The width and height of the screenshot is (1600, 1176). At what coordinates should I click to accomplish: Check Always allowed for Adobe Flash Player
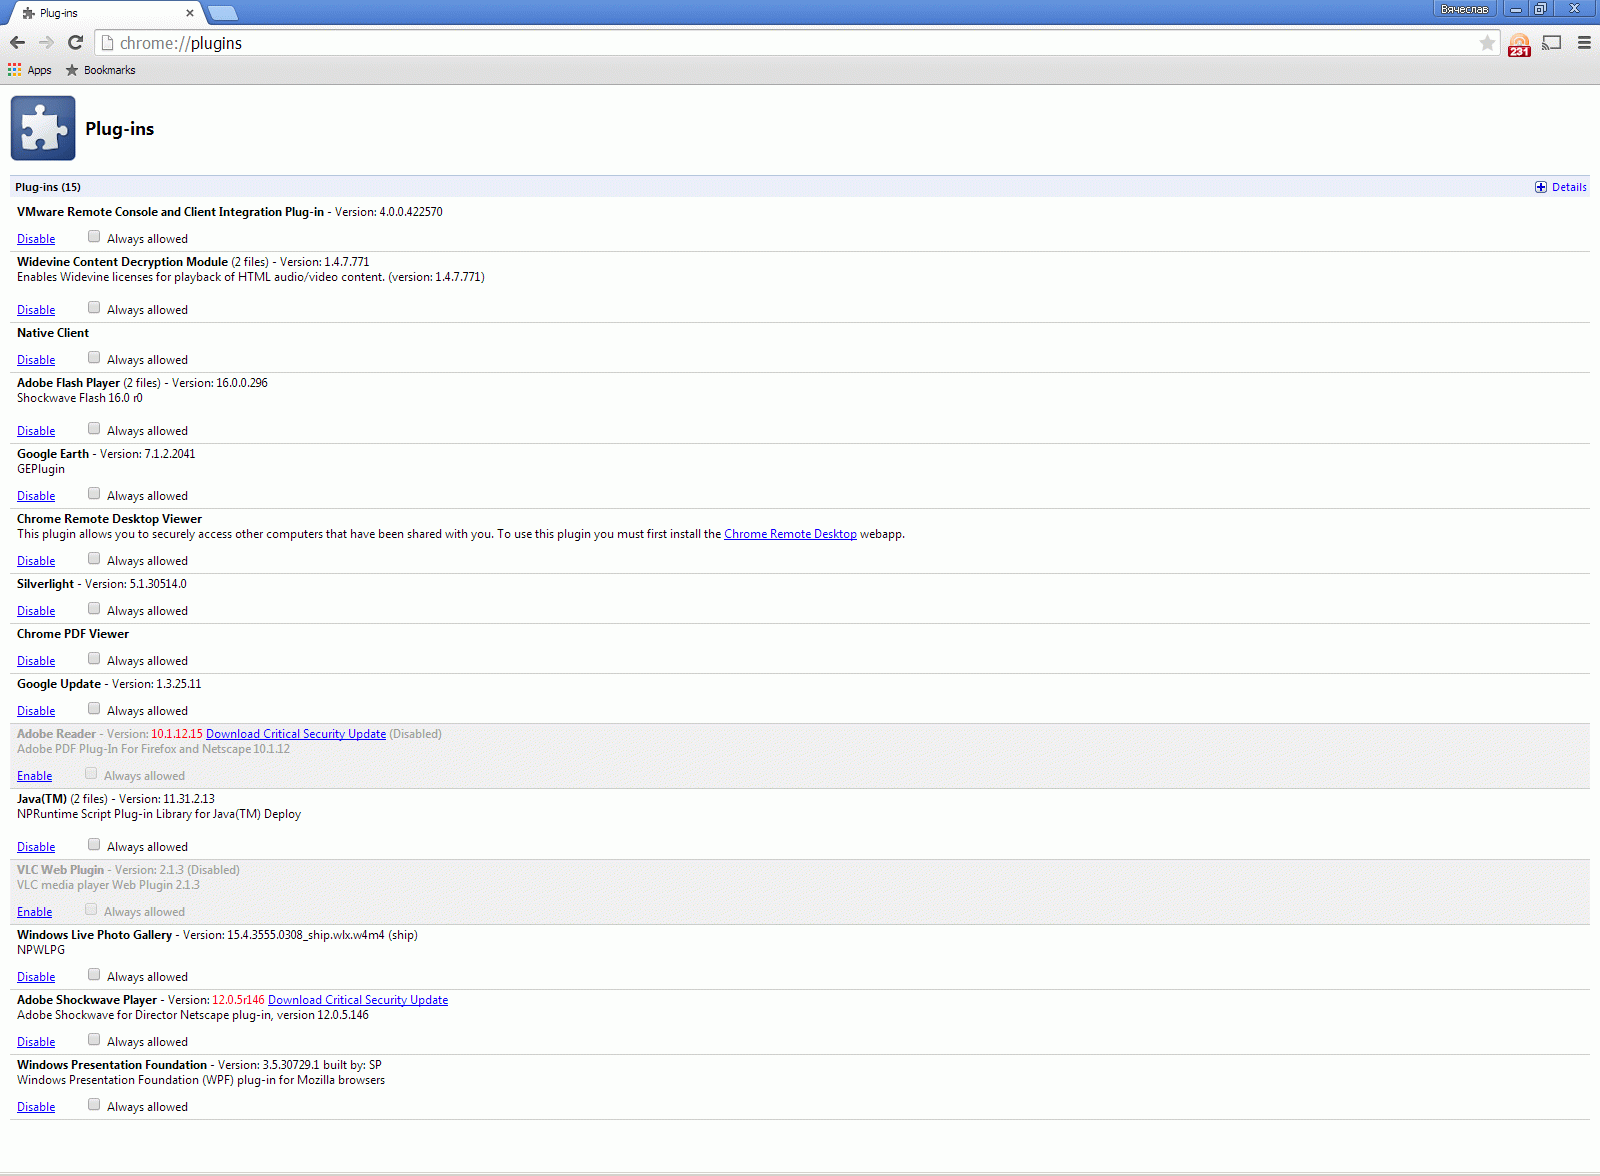tap(94, 429)
